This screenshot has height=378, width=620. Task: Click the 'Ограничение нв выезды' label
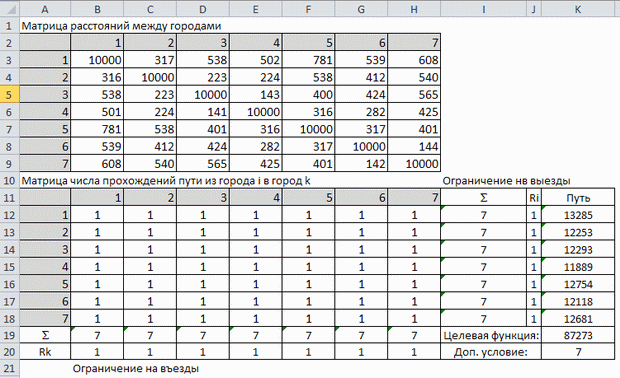(x=506, y=181)
